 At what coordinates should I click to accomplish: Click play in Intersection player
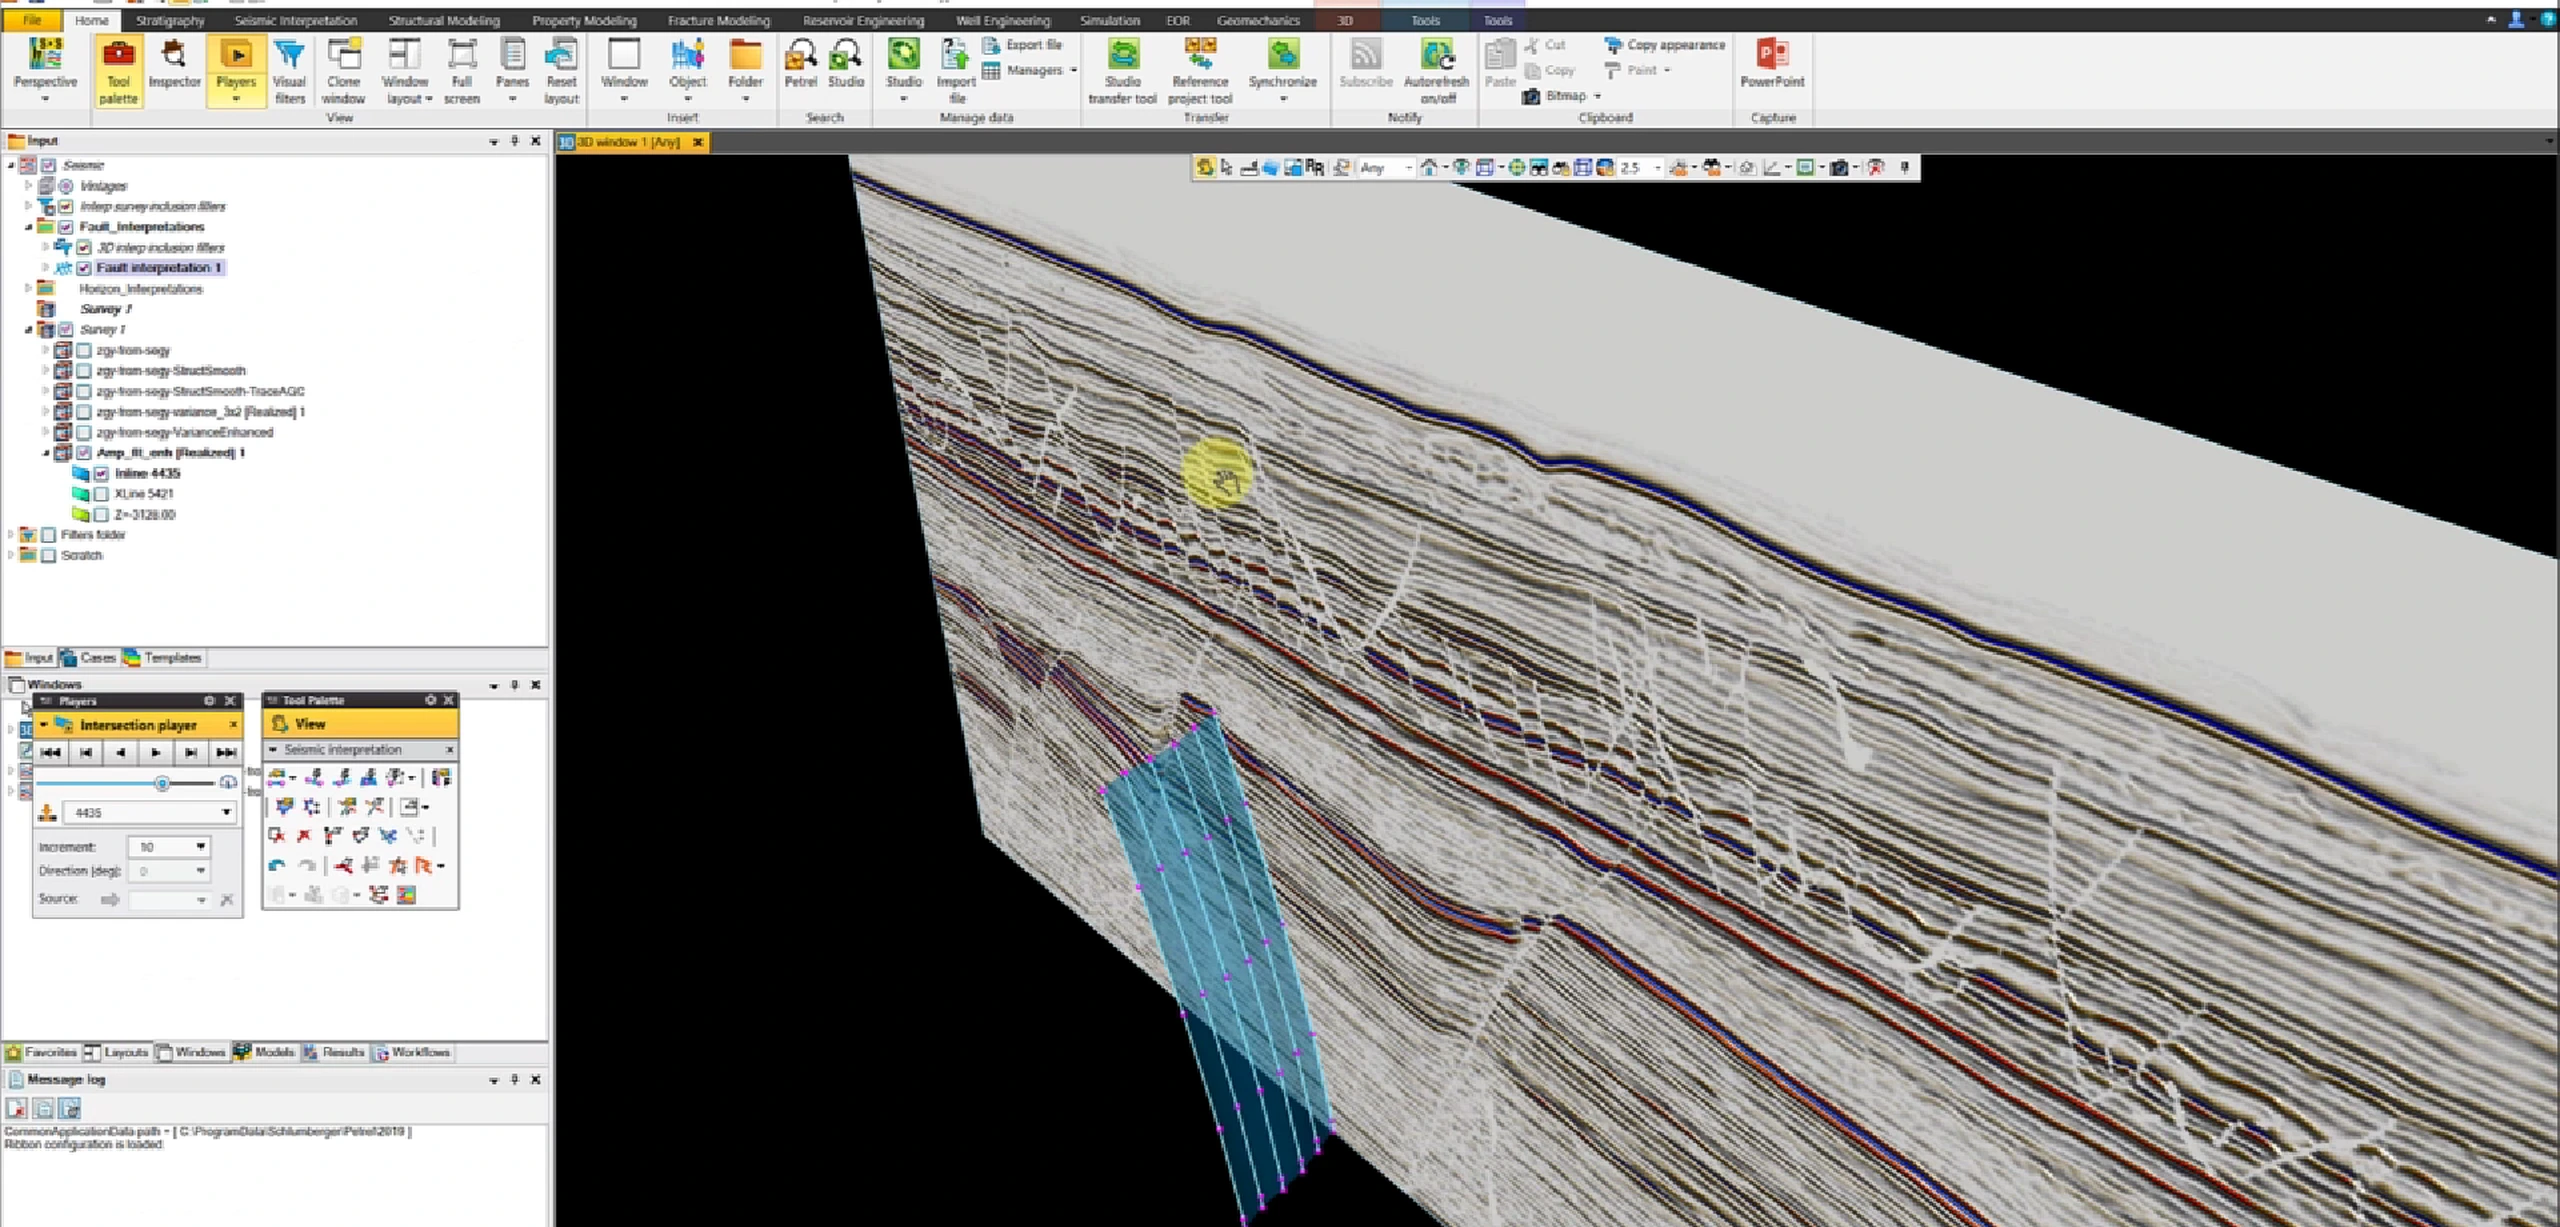pyautogui.click(x=155, y=752)
